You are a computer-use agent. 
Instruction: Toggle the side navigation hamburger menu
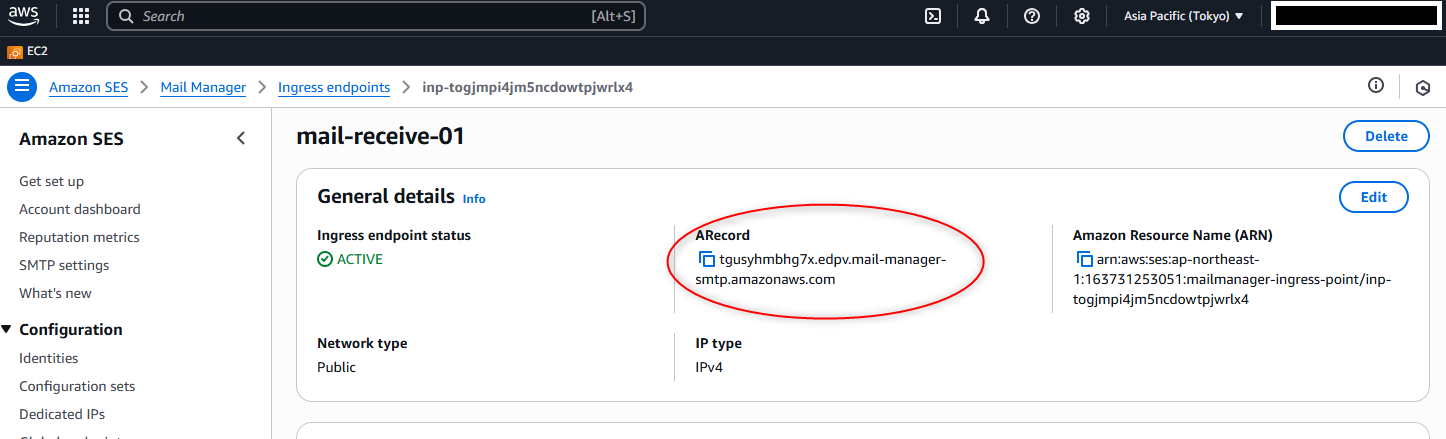tap(21, 87)
